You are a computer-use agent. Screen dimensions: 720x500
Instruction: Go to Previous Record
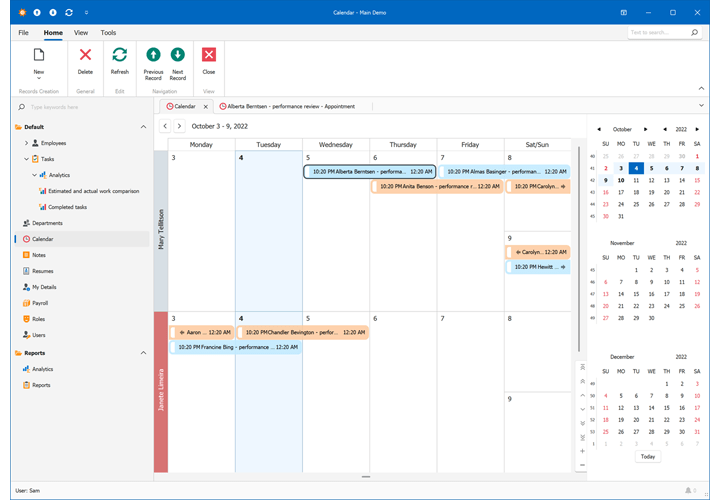click(153, 56)
